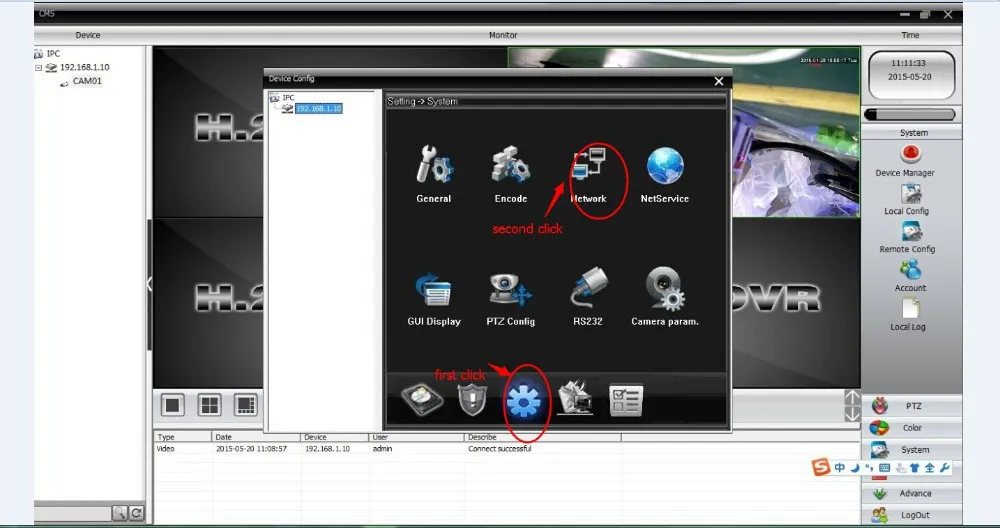Open the NetService globe icon
The height and width of the screenshot is (528, 1000).
665,166
